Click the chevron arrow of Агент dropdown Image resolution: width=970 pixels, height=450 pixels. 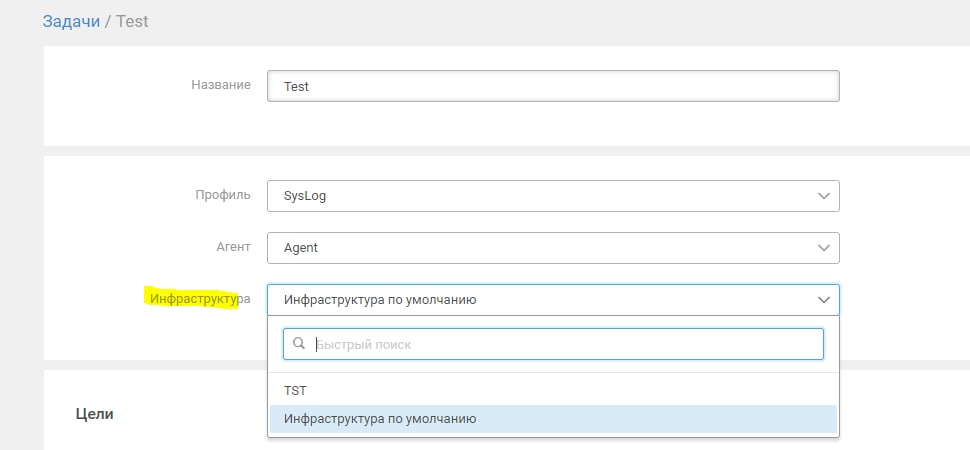pos(823,248)
